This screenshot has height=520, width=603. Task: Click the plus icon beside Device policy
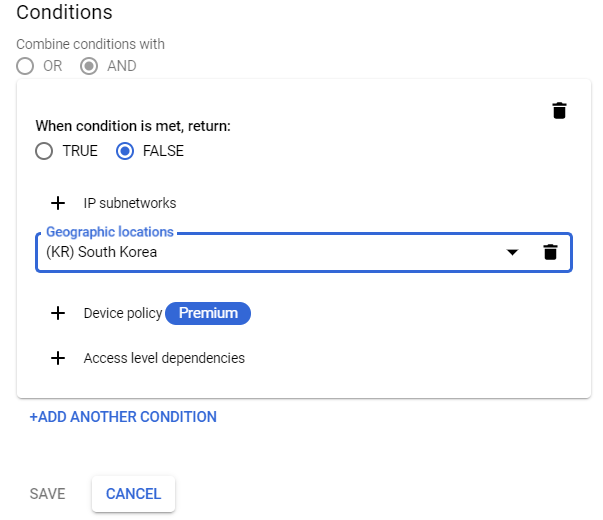(58, 313)
